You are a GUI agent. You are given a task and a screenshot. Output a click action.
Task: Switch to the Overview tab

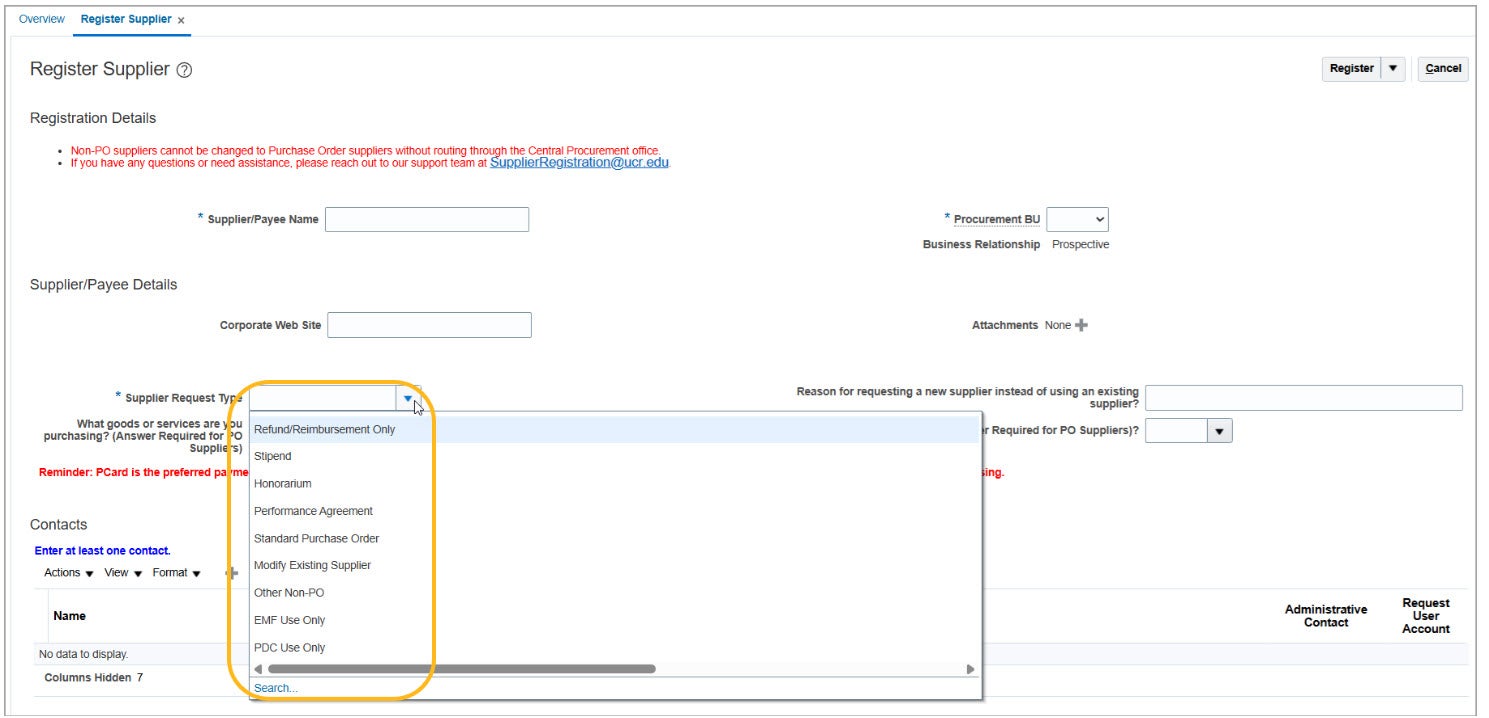(42, 19)
